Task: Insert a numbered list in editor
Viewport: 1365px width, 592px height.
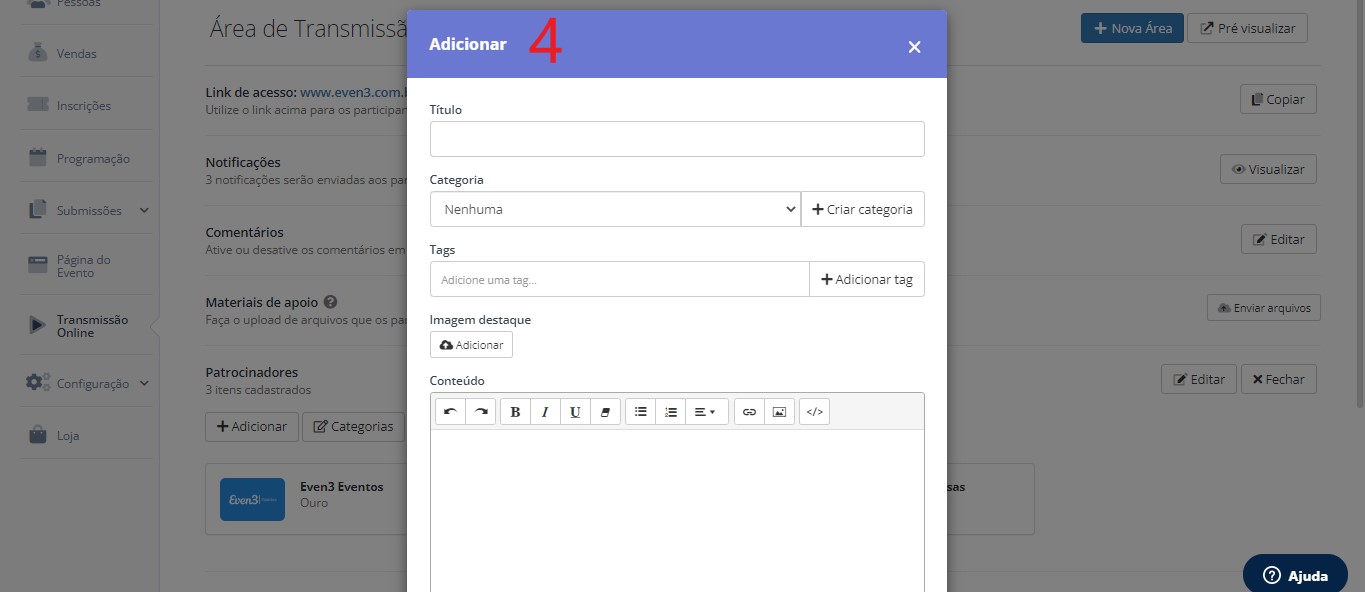Action: [671, 412]
